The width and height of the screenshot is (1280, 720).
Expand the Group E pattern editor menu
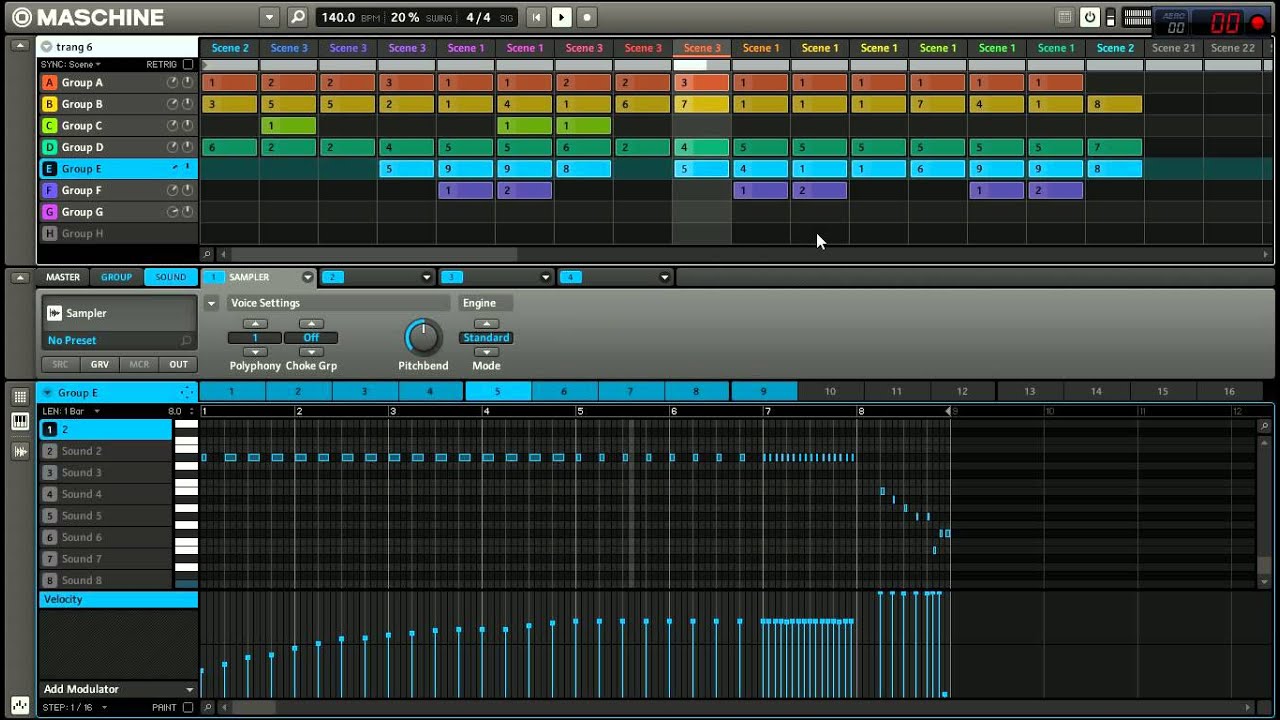pyautogui.click(x=45, y=393)
